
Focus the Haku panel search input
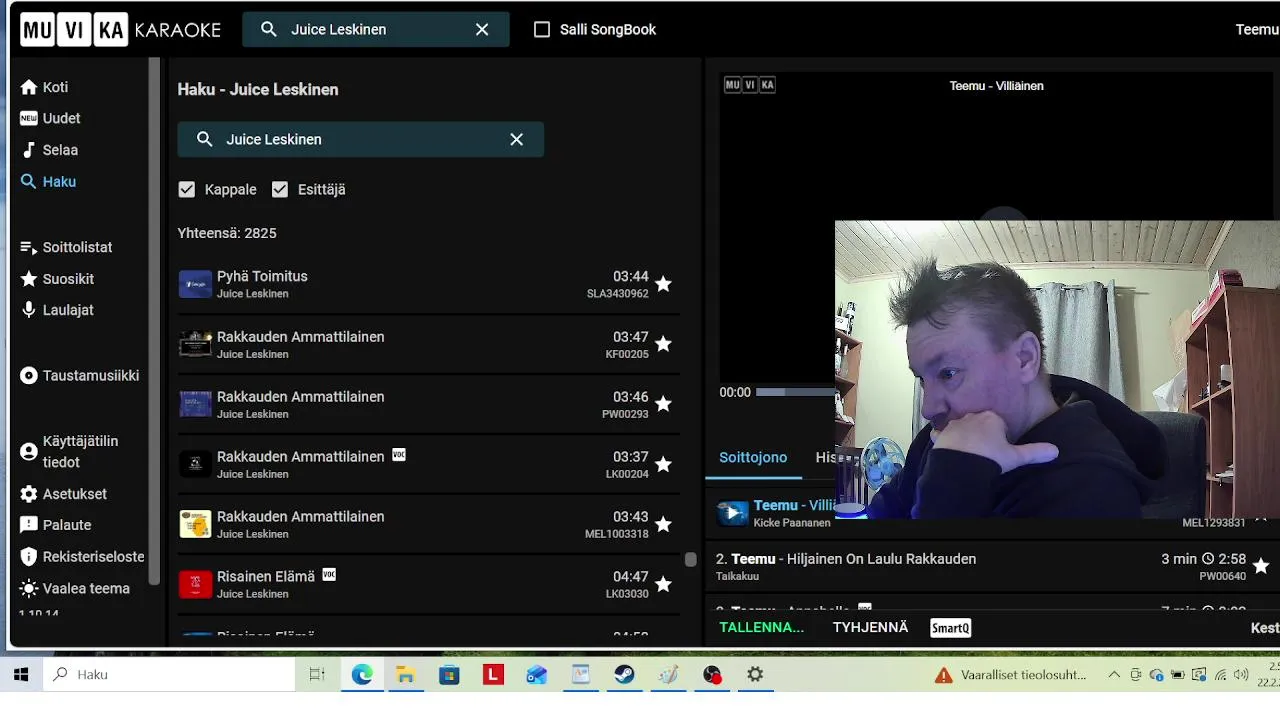point(360,139)
